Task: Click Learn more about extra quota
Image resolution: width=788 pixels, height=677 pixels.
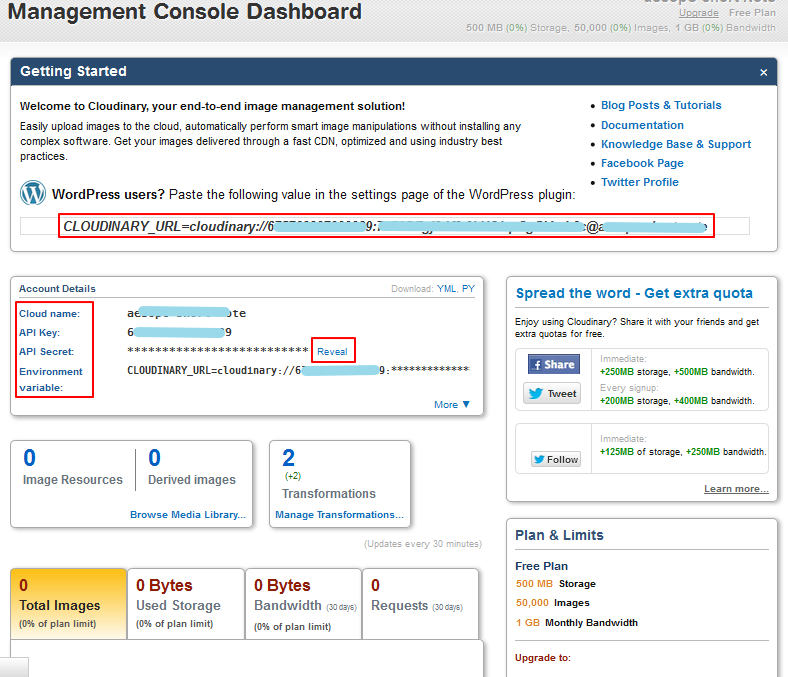Action: click(736, 489)
